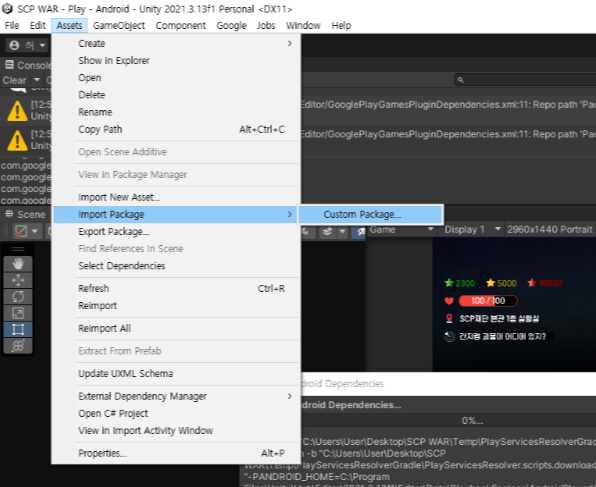Click the Clear button in Console
596x487 pixels.
(x=15, y=80)
